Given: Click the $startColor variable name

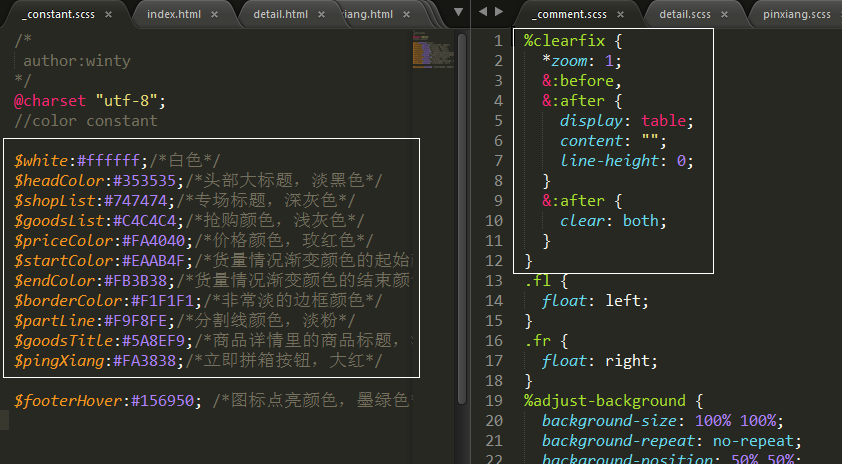Looking at the screenshot, I should pyautogui.click(x=63, y=261).
